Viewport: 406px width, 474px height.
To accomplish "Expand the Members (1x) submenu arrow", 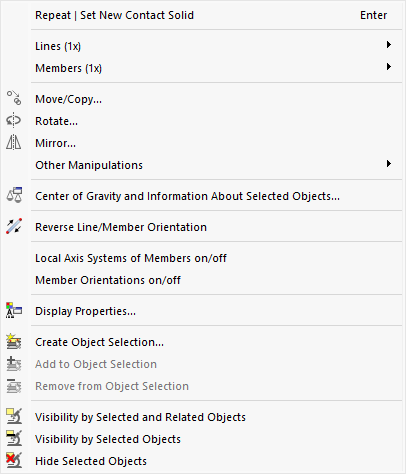I will tap(388, 67).
